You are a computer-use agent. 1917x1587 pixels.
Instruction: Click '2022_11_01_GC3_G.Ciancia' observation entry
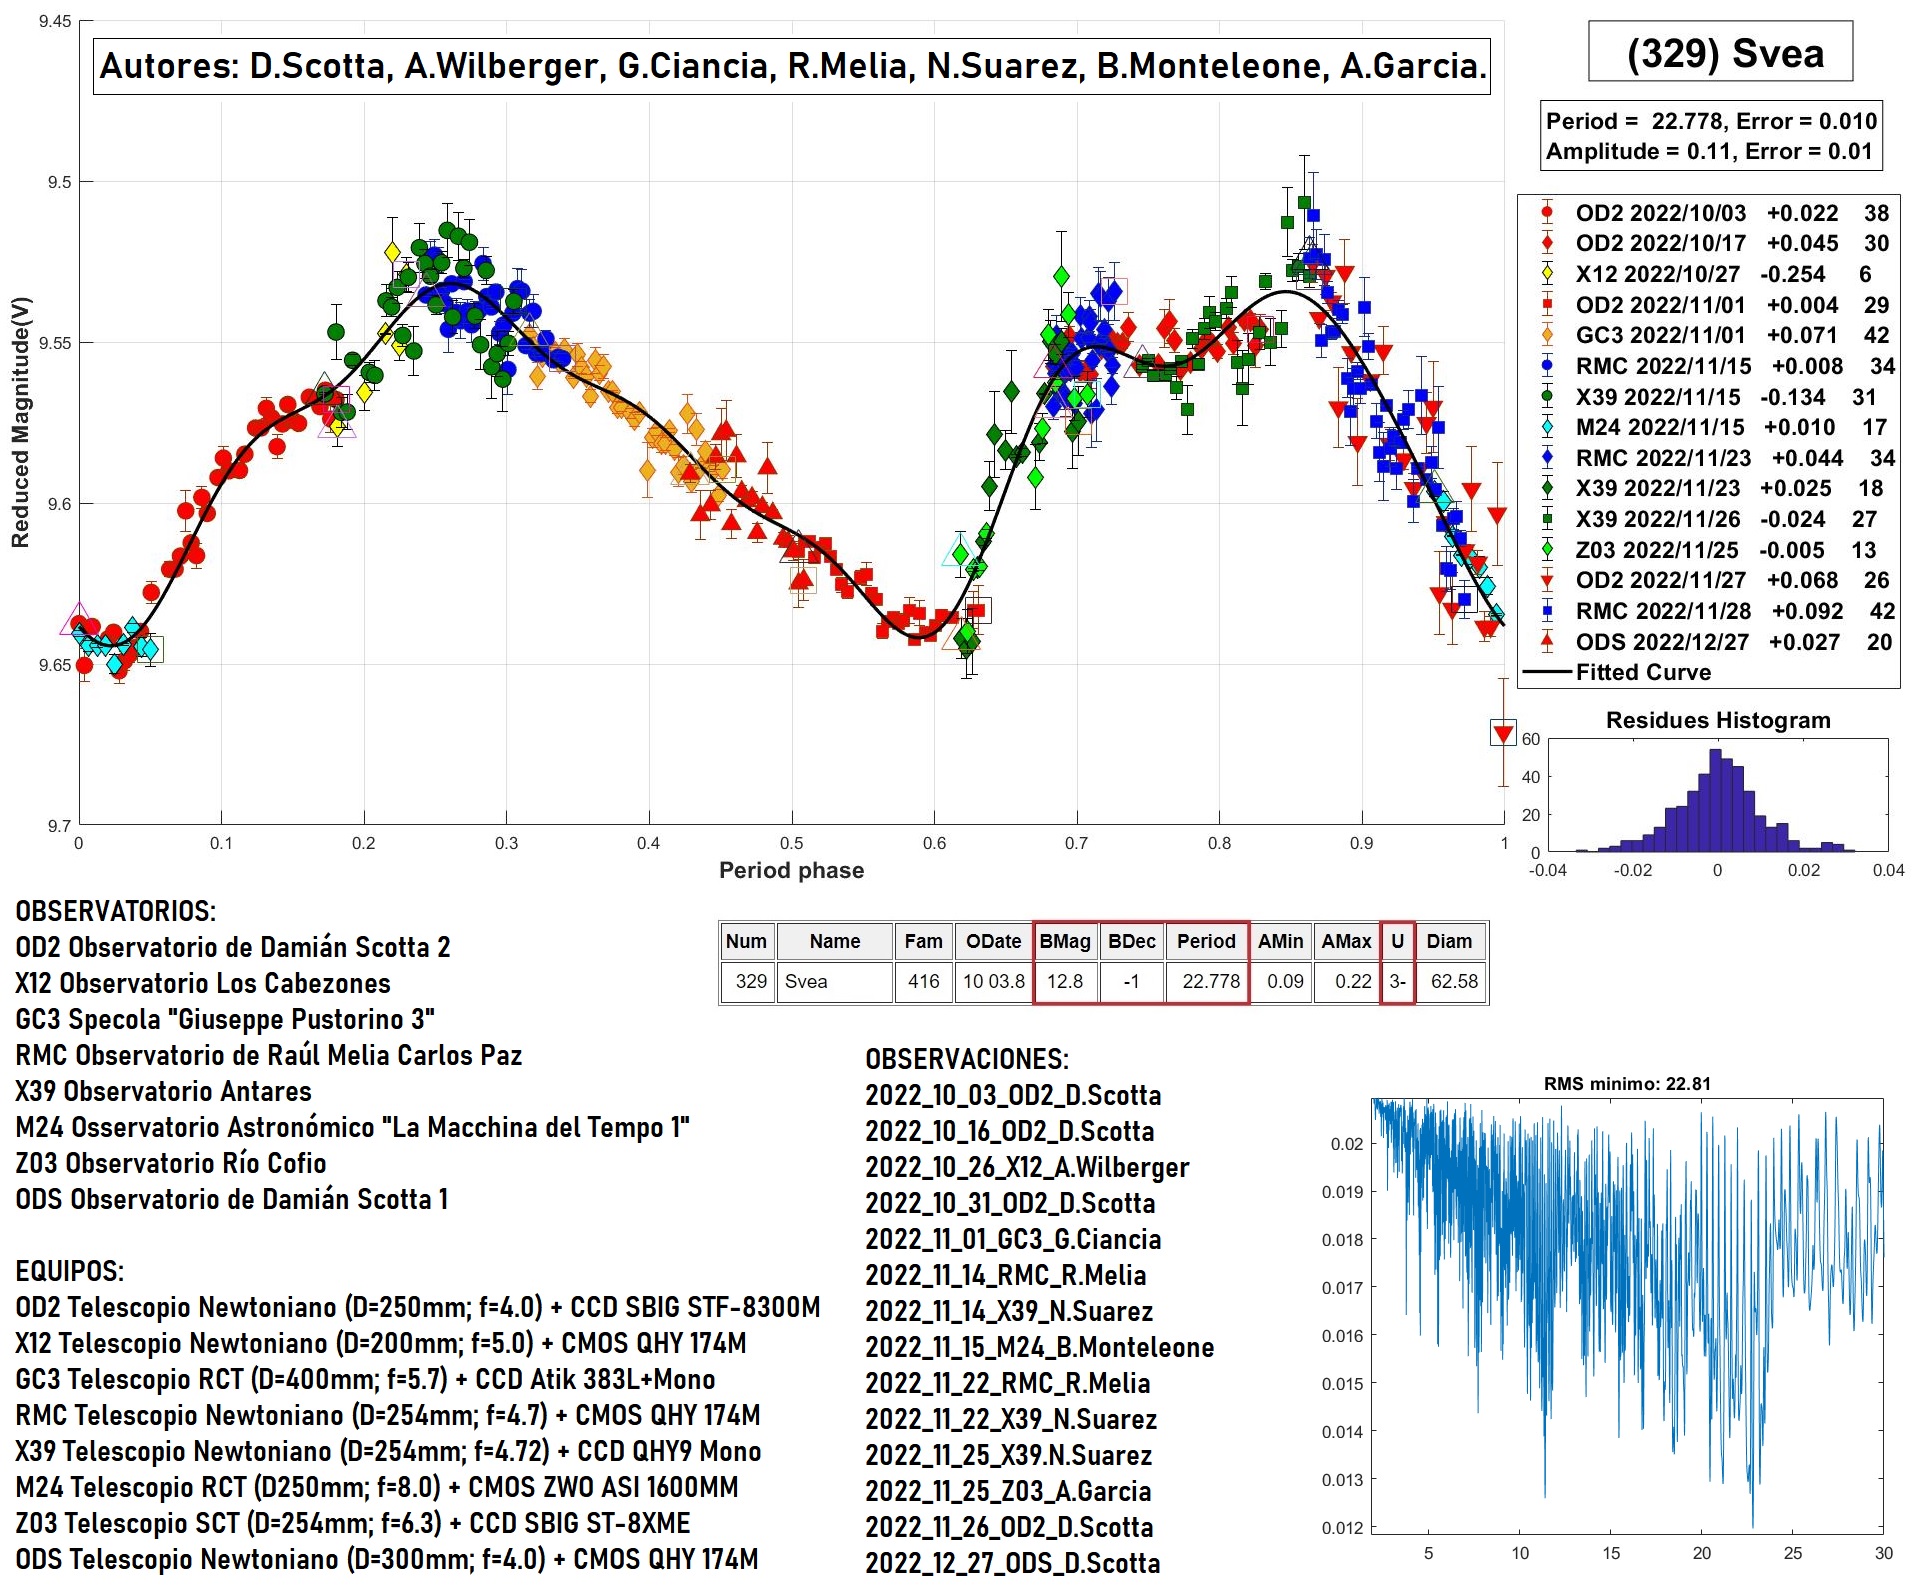coord(1013,1239)
